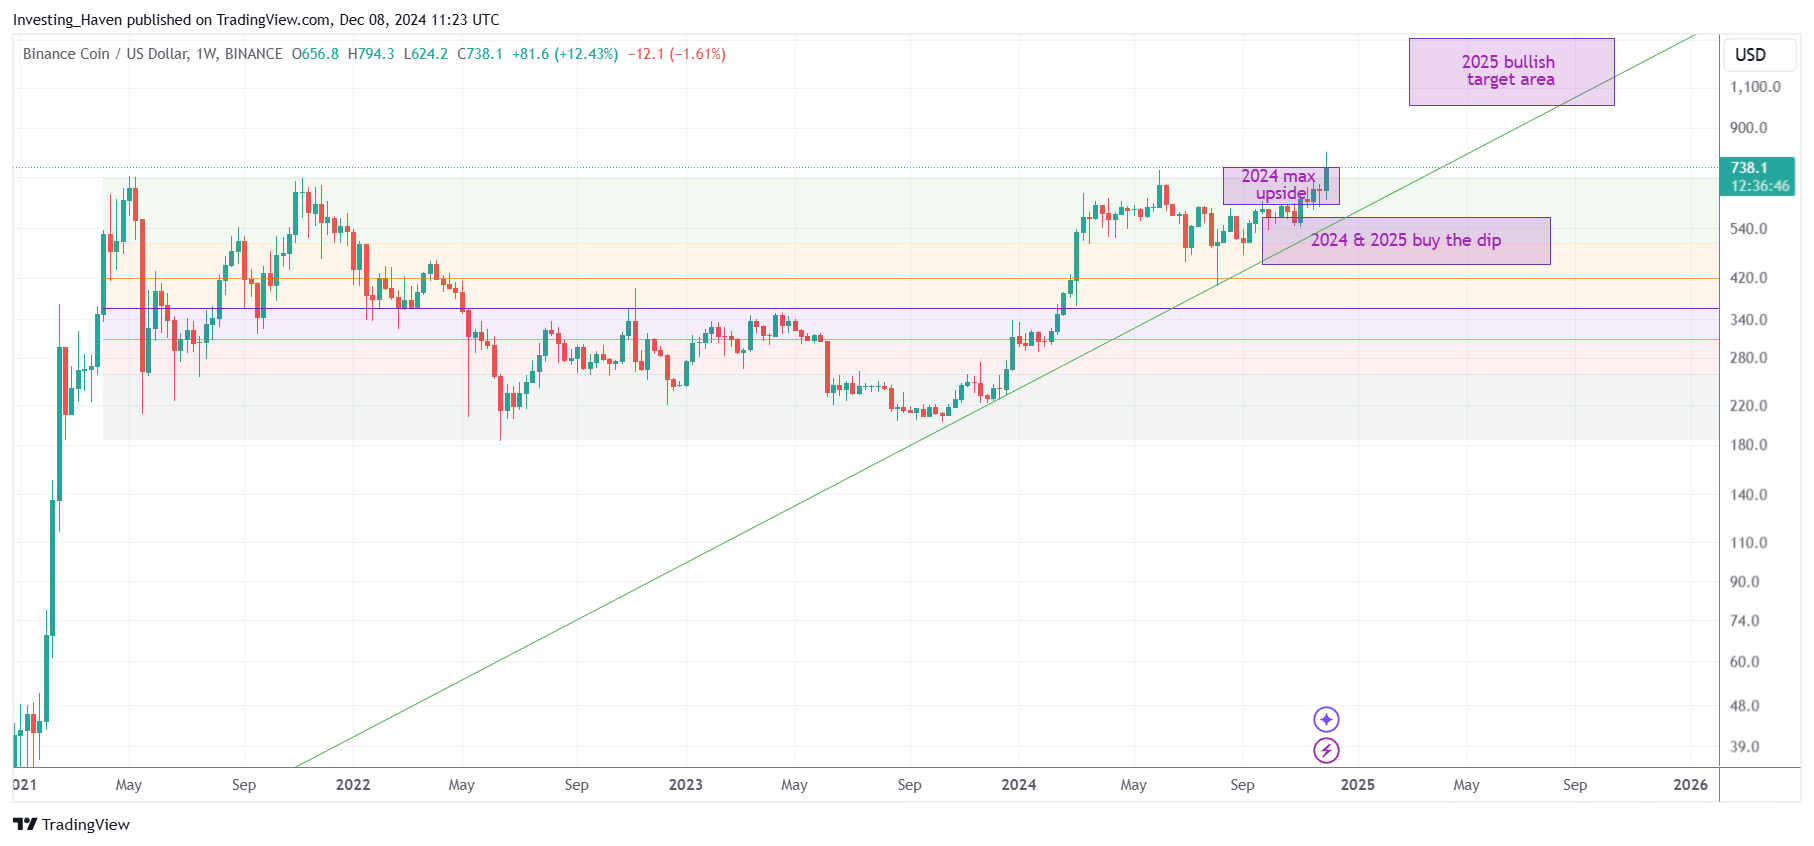
Task: Click the 140.0 price axis label
Action: [x=1748, y=495]
